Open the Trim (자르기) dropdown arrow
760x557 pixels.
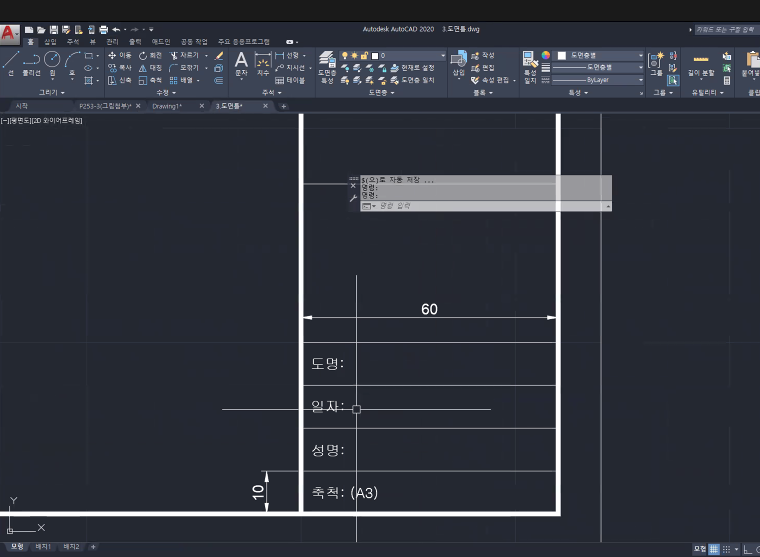(206, 56)
